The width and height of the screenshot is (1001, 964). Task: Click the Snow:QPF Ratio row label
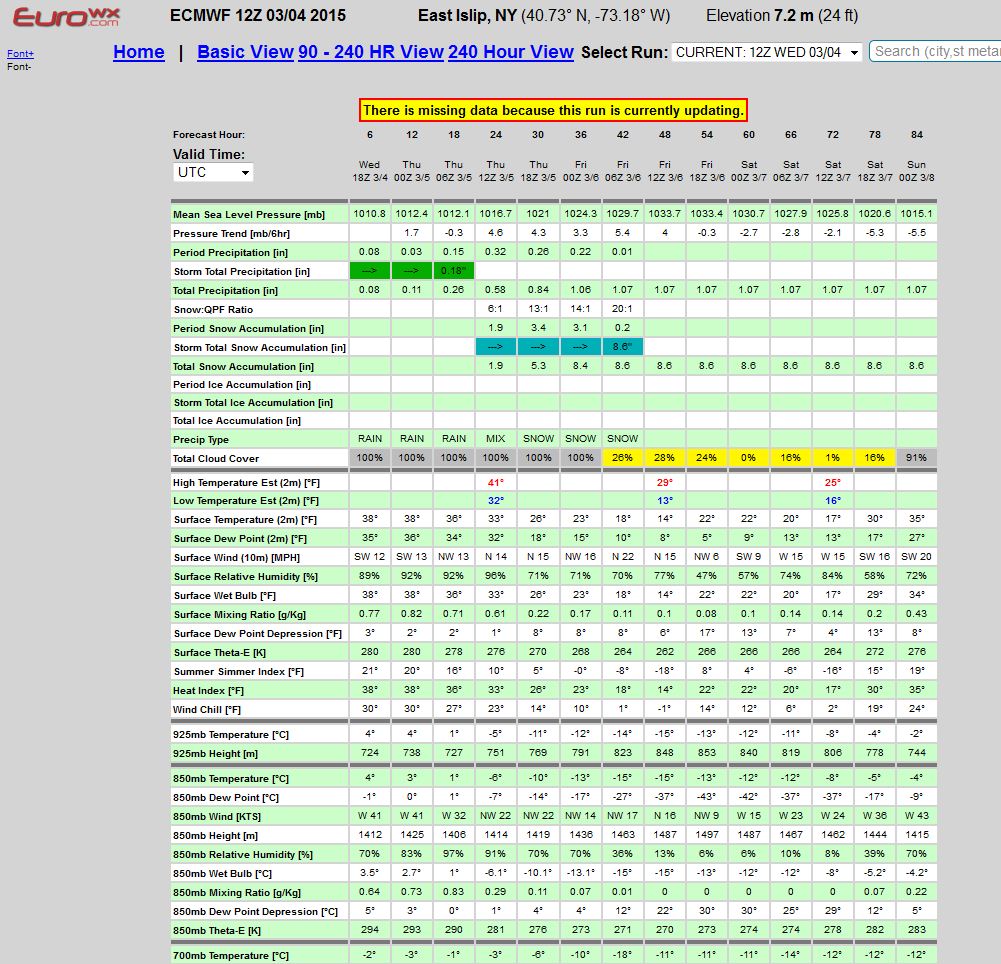(x=213, y=310)
